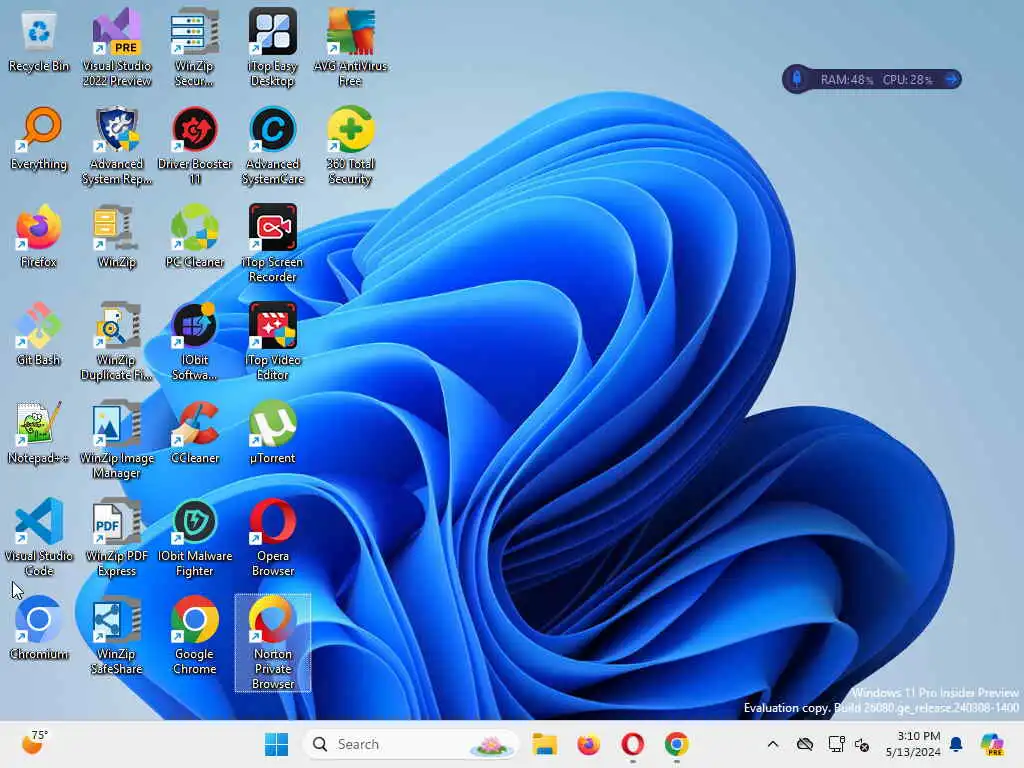
Task: Launch iTop Screen Recorder icon
Action: (272, 244)
